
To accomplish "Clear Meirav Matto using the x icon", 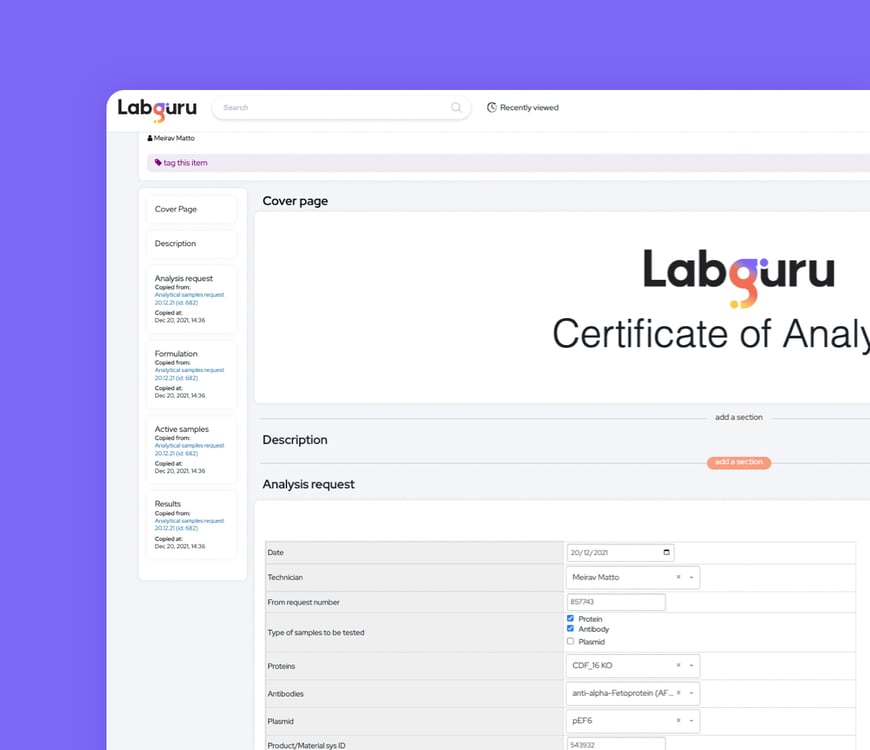I will pos(676,577).
